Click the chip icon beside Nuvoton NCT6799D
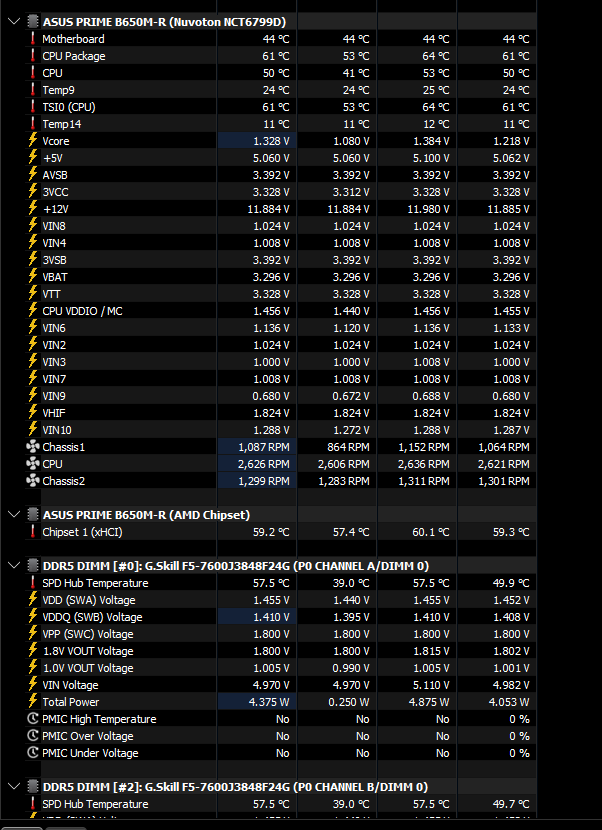The height and width of the screenshot is (830, 602). pyautogui.click(x=33, y=22)
